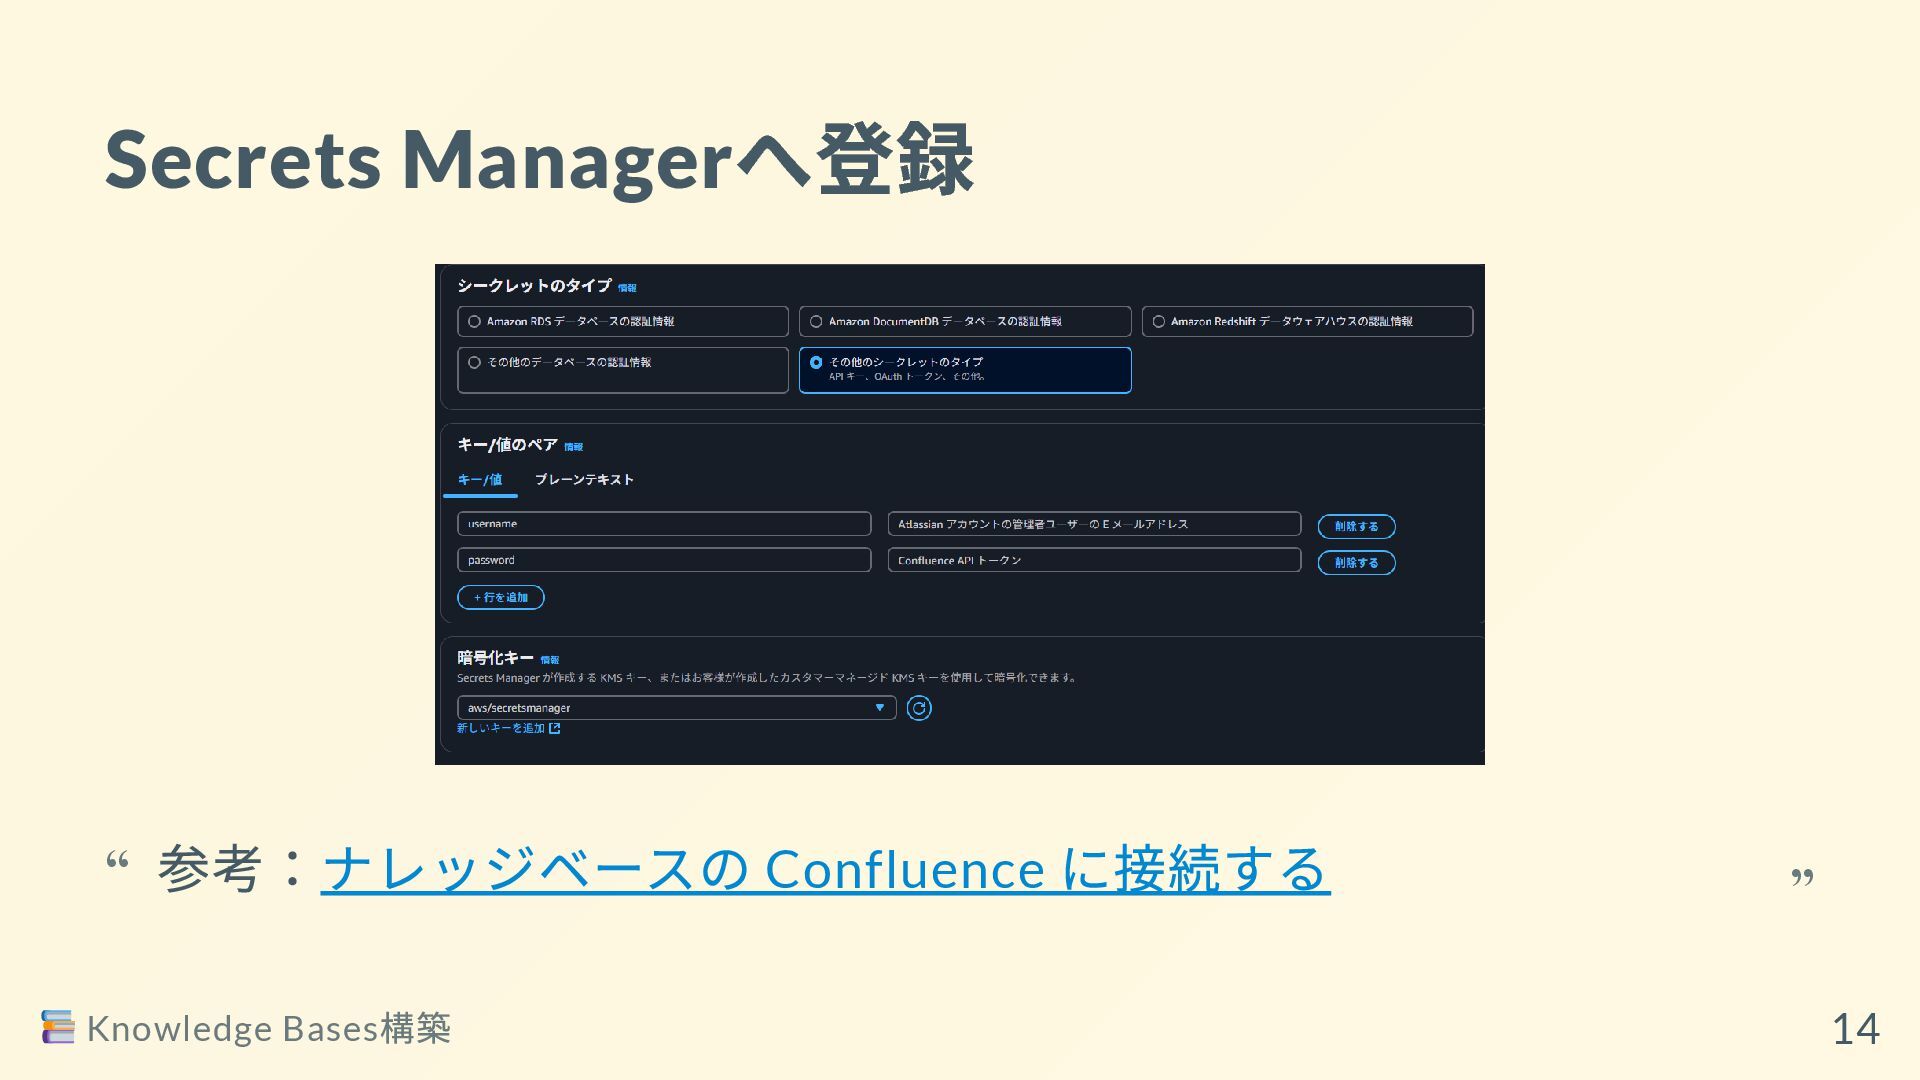
Task: Select Amazon DocumentDB credentials radio option
Action: (816, 322)
